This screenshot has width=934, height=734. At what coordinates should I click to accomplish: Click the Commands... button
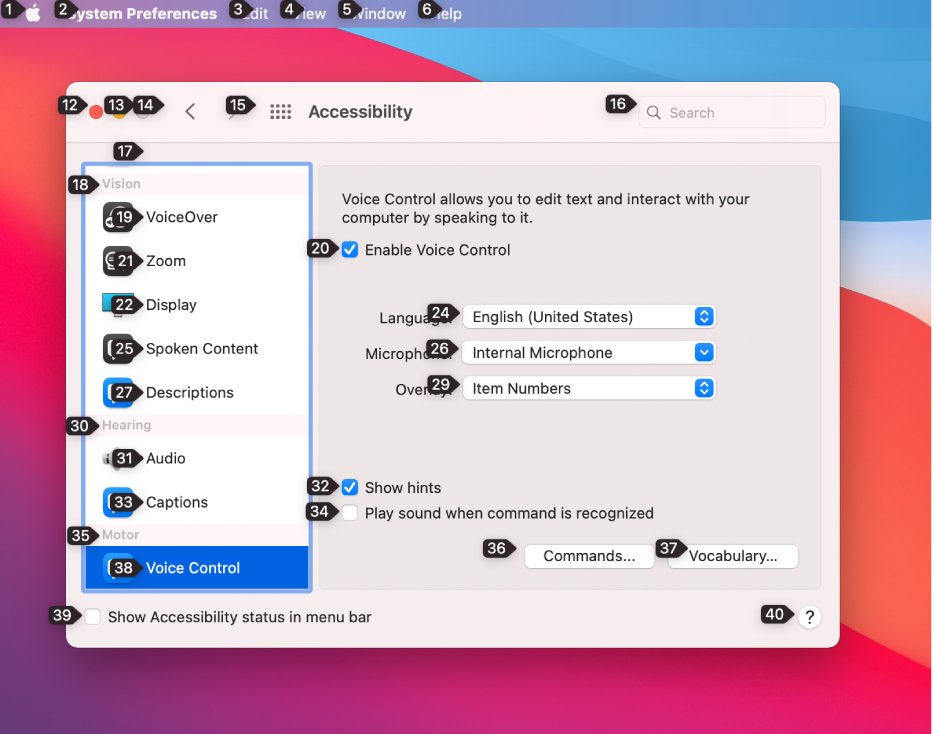[589, 556]
